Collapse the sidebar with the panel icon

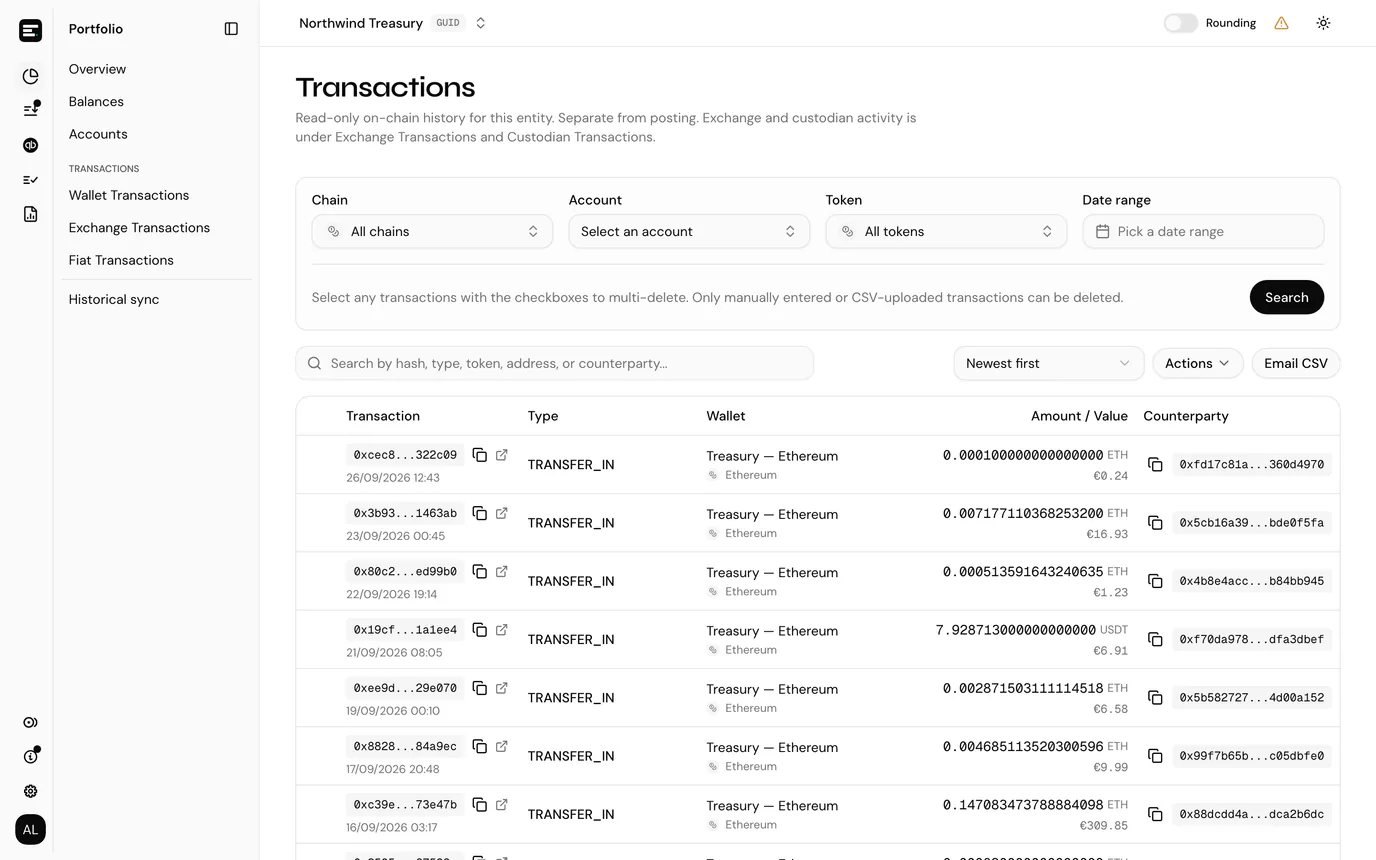pos(231,29)
